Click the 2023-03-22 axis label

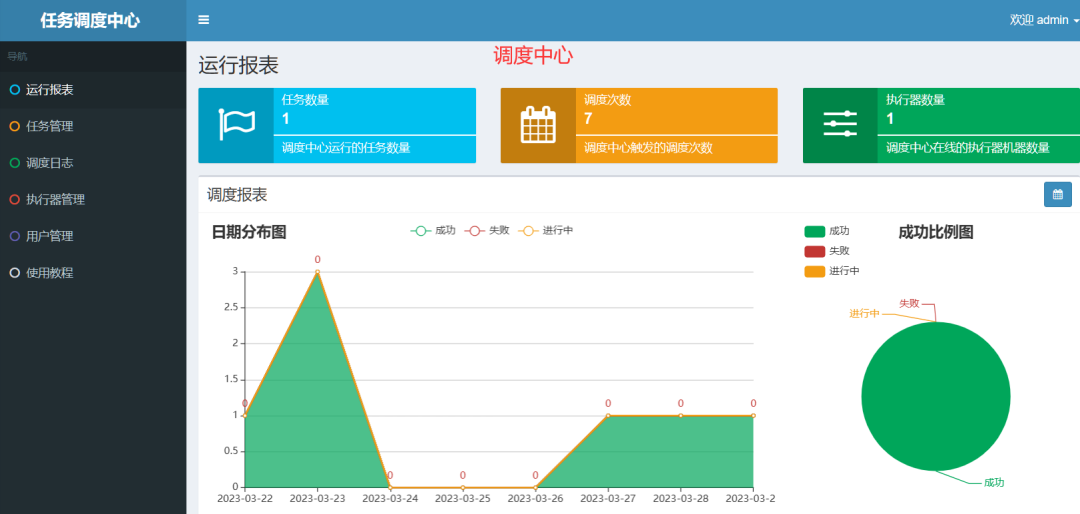(245, 497)
